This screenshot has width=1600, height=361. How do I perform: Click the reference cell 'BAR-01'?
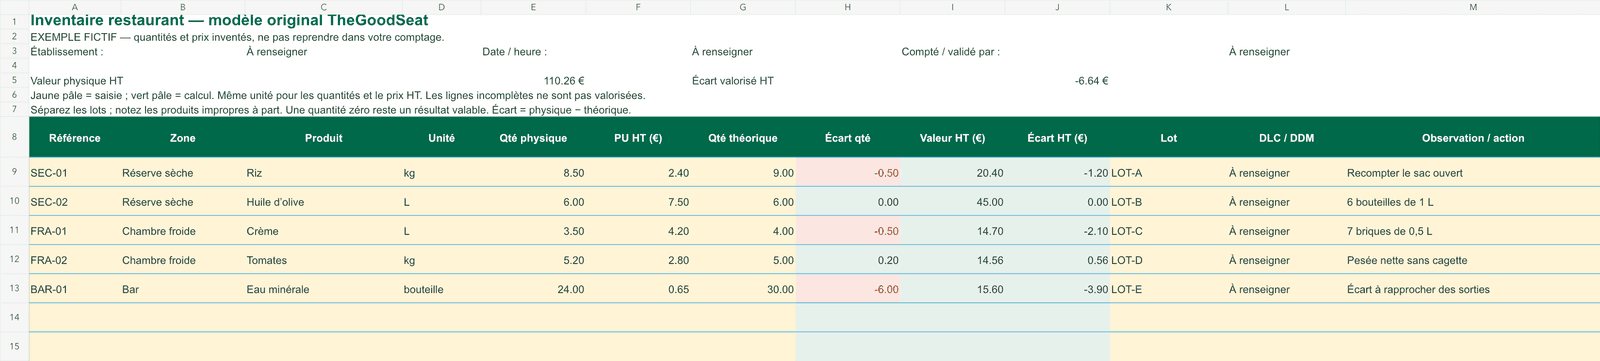click(75, 289)
